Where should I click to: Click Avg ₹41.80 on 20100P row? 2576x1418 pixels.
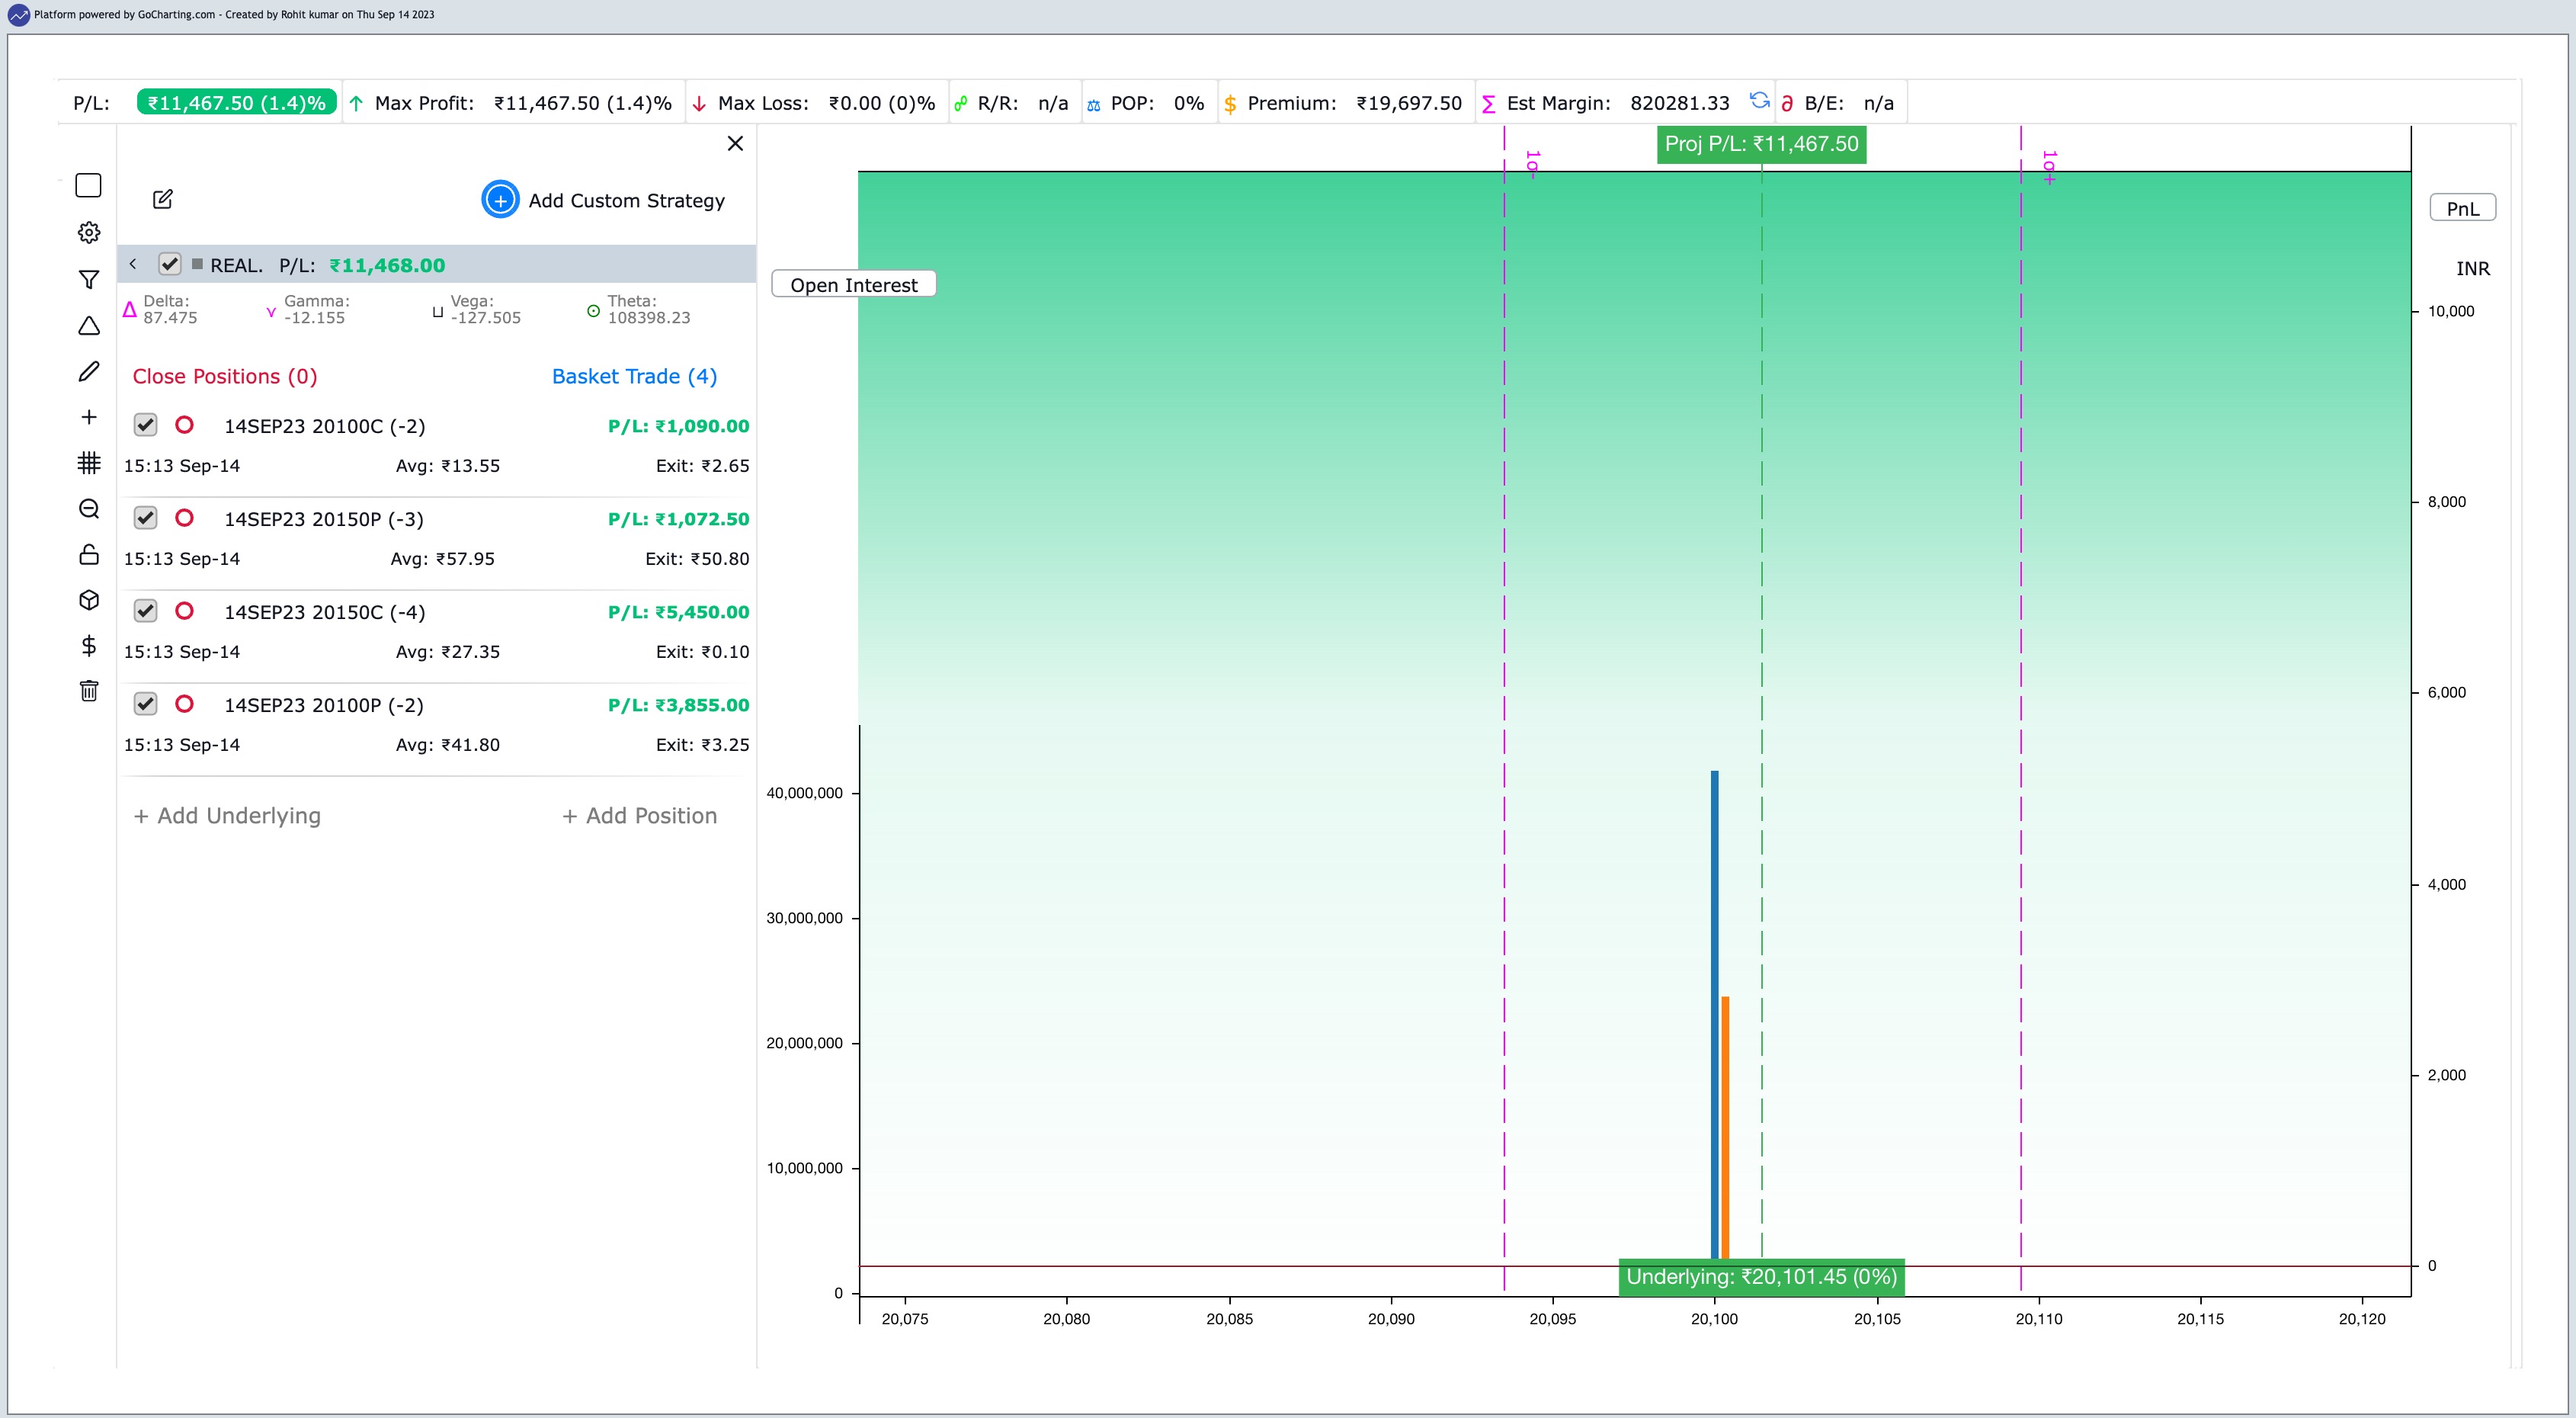(448, 745)
